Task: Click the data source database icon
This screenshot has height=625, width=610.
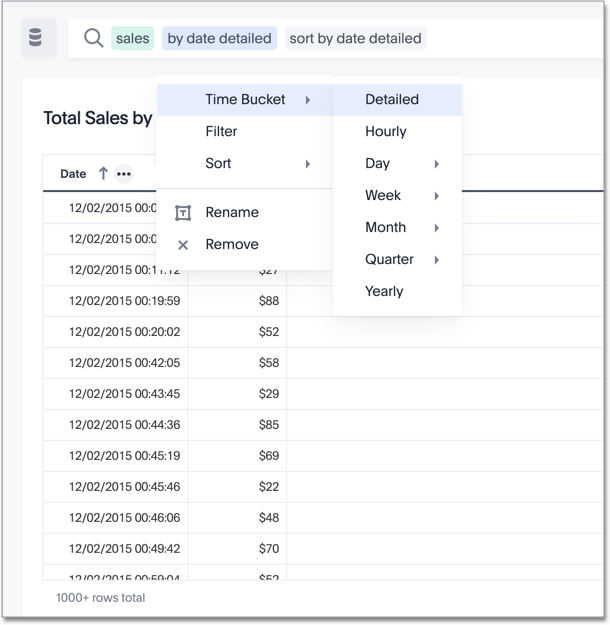Action: point(37,39)
